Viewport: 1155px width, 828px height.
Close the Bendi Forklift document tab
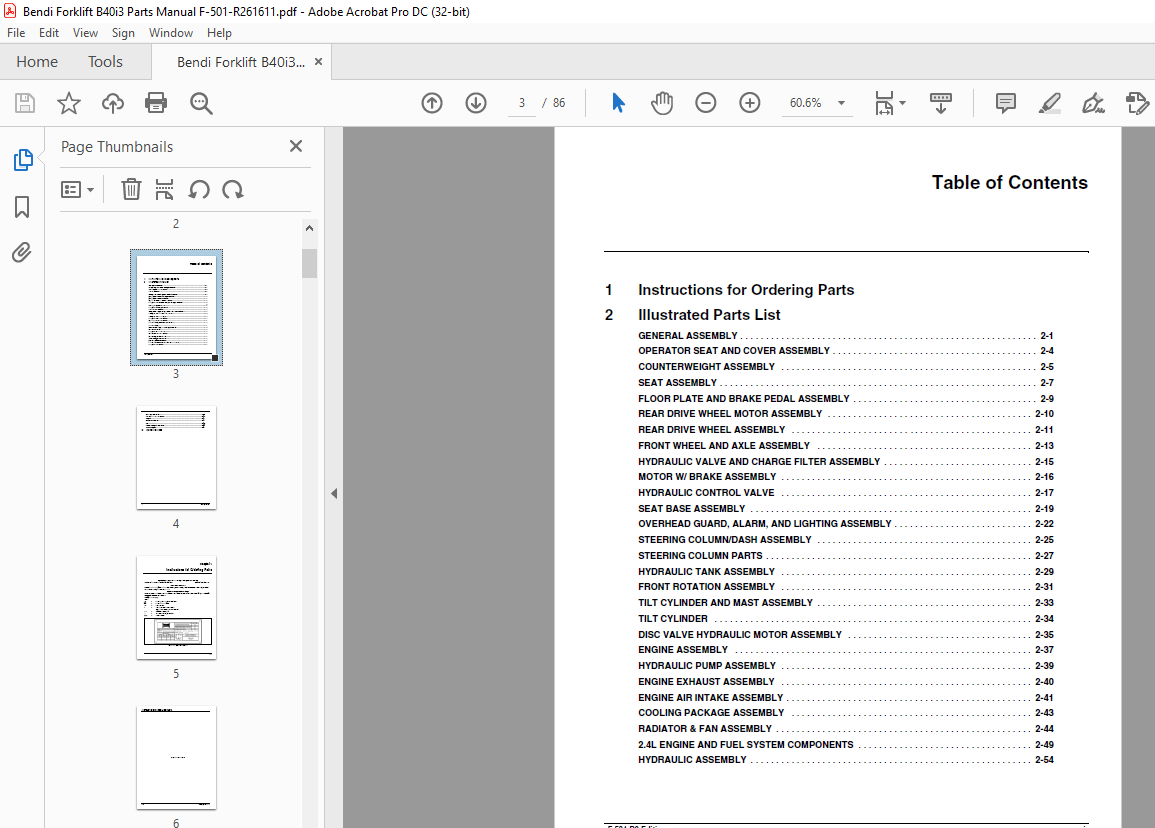click(318, 62)
